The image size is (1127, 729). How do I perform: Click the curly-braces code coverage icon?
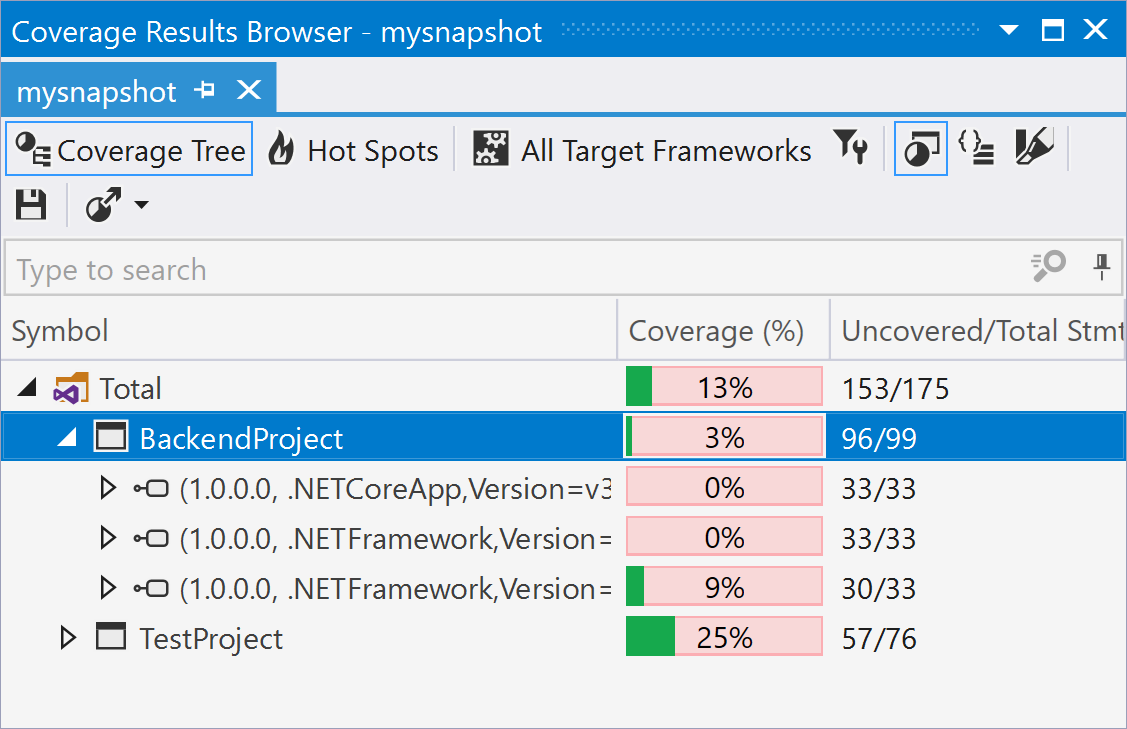coord(977,148)
